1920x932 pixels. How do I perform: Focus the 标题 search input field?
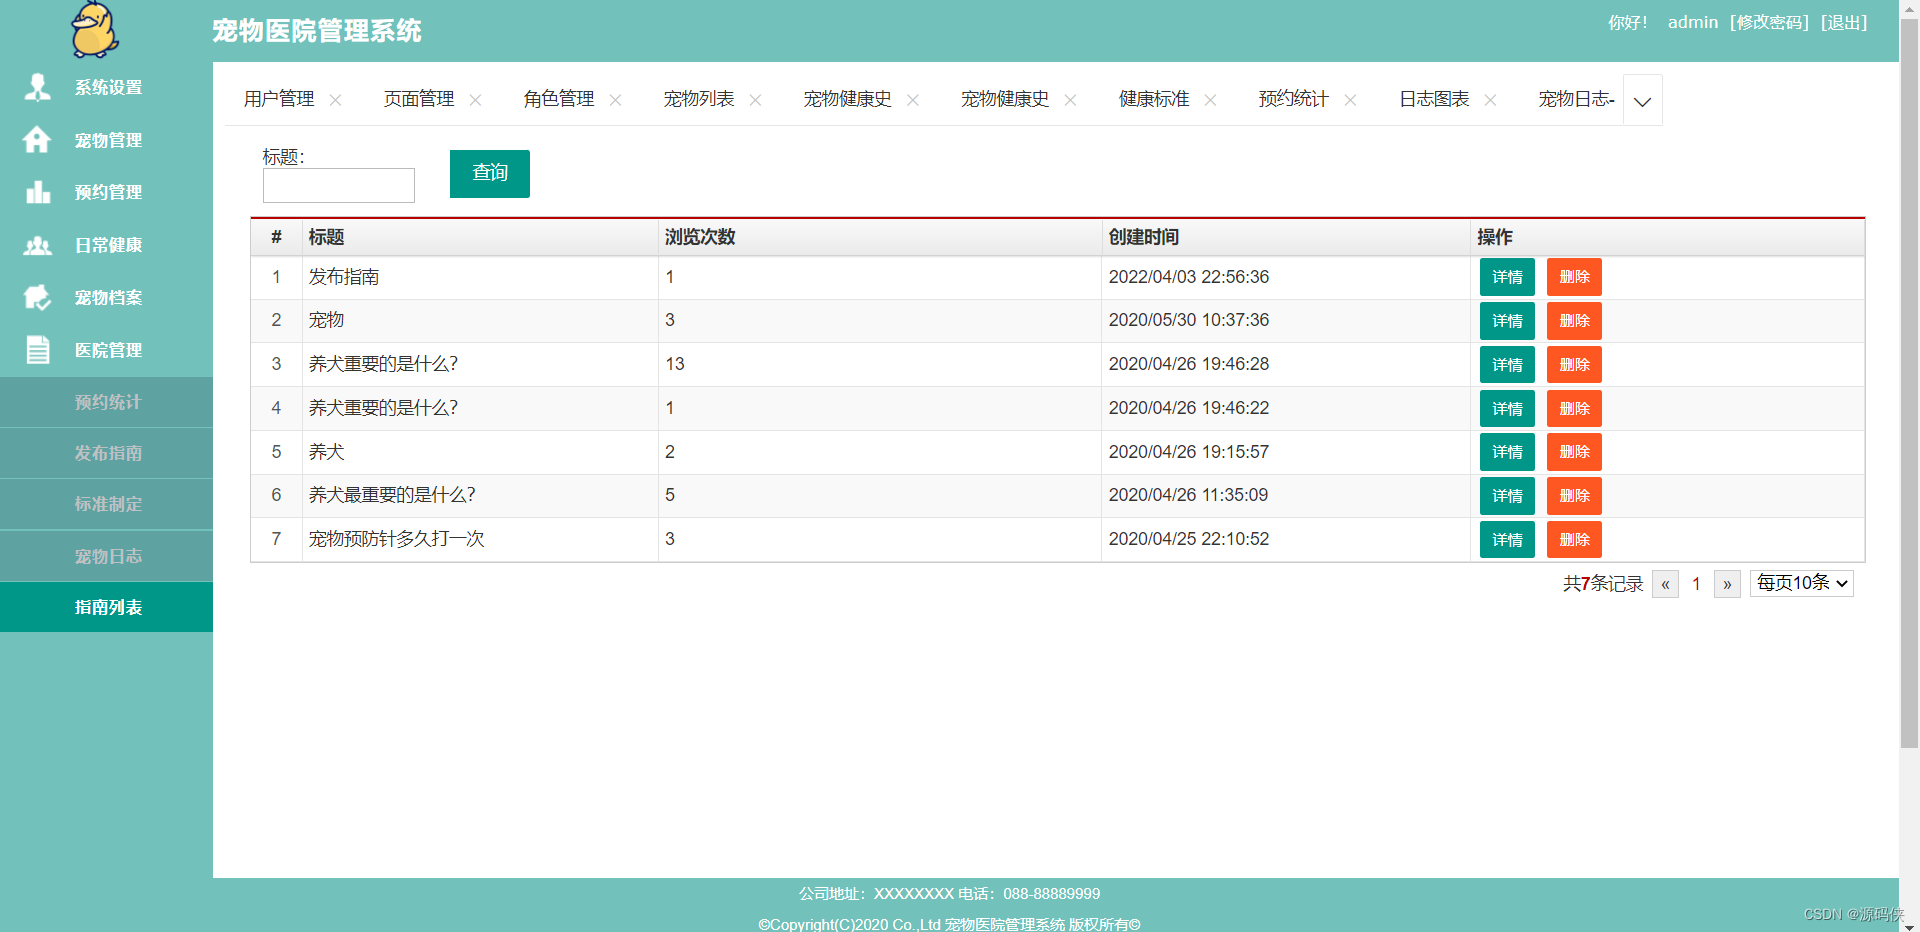pyautogui.click(x=339, y=185)
